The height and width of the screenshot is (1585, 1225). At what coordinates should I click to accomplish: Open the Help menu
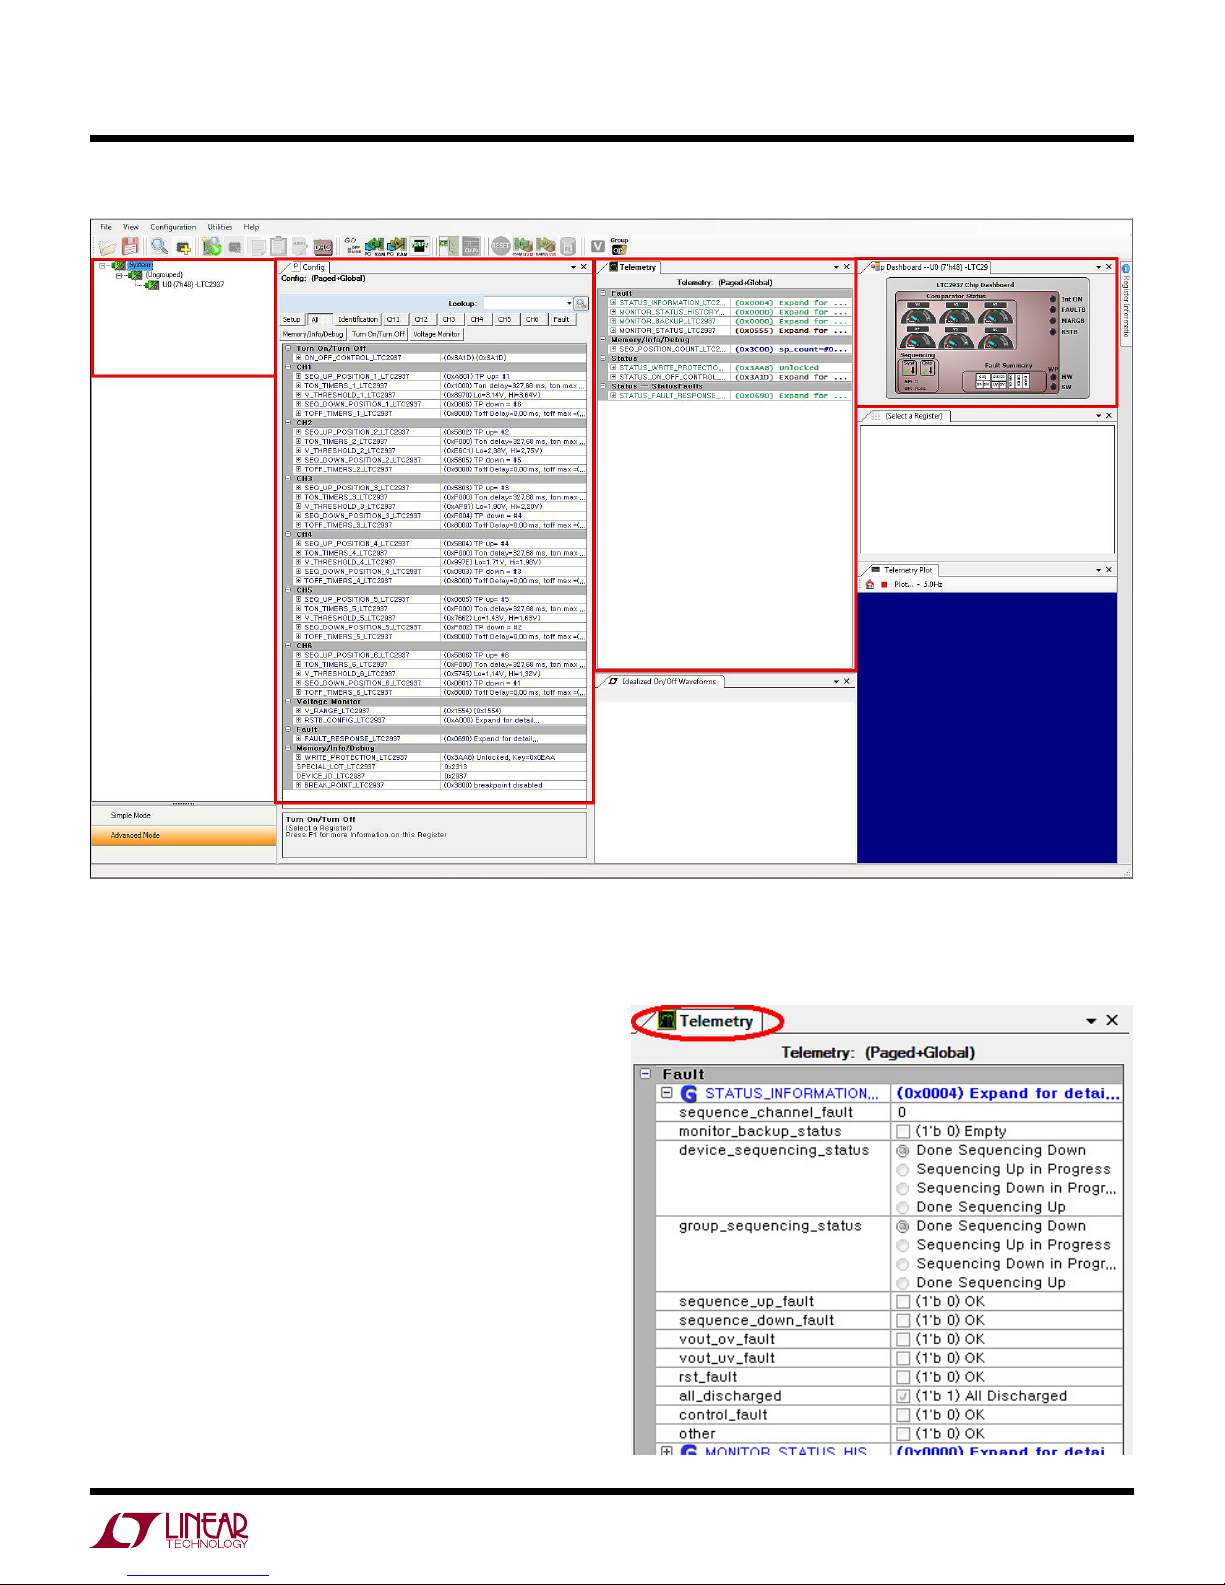(x=251, y=227)
